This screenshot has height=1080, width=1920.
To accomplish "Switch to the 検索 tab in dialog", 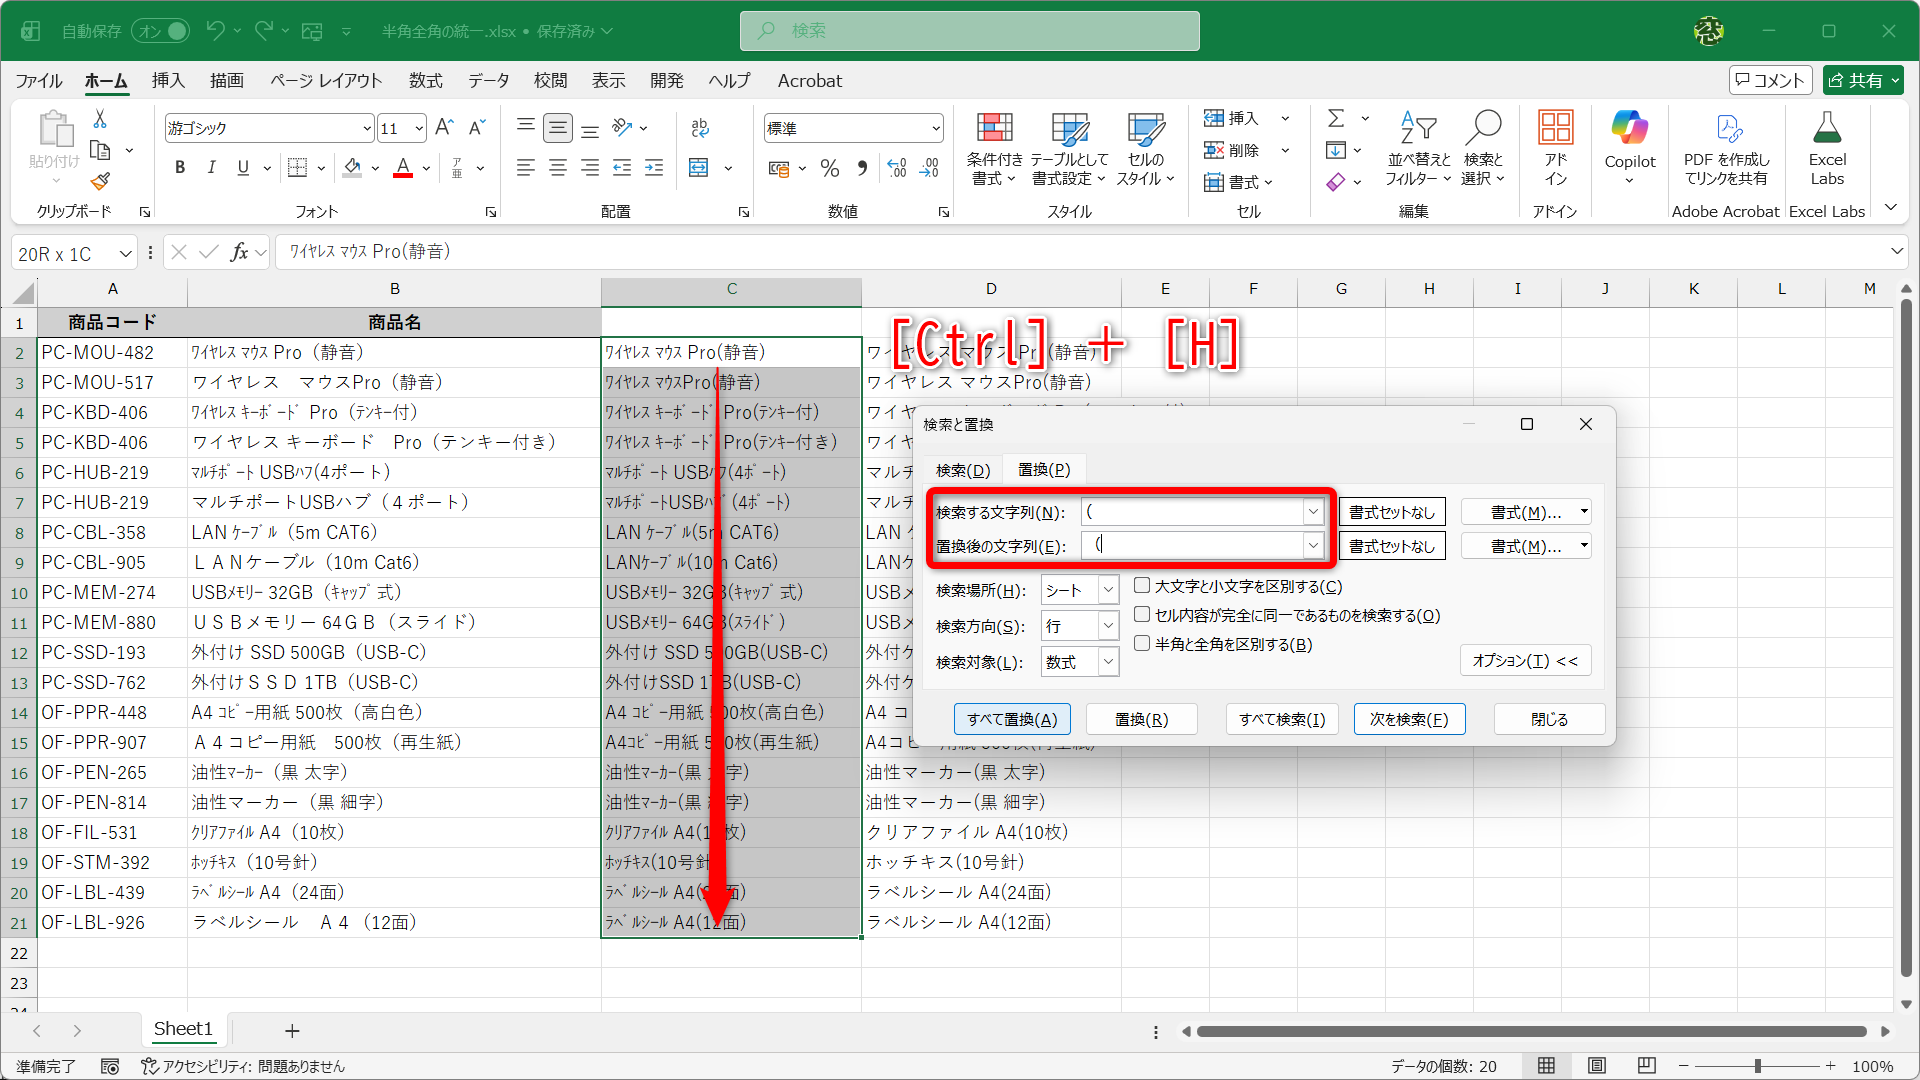I will click(962, 469).
